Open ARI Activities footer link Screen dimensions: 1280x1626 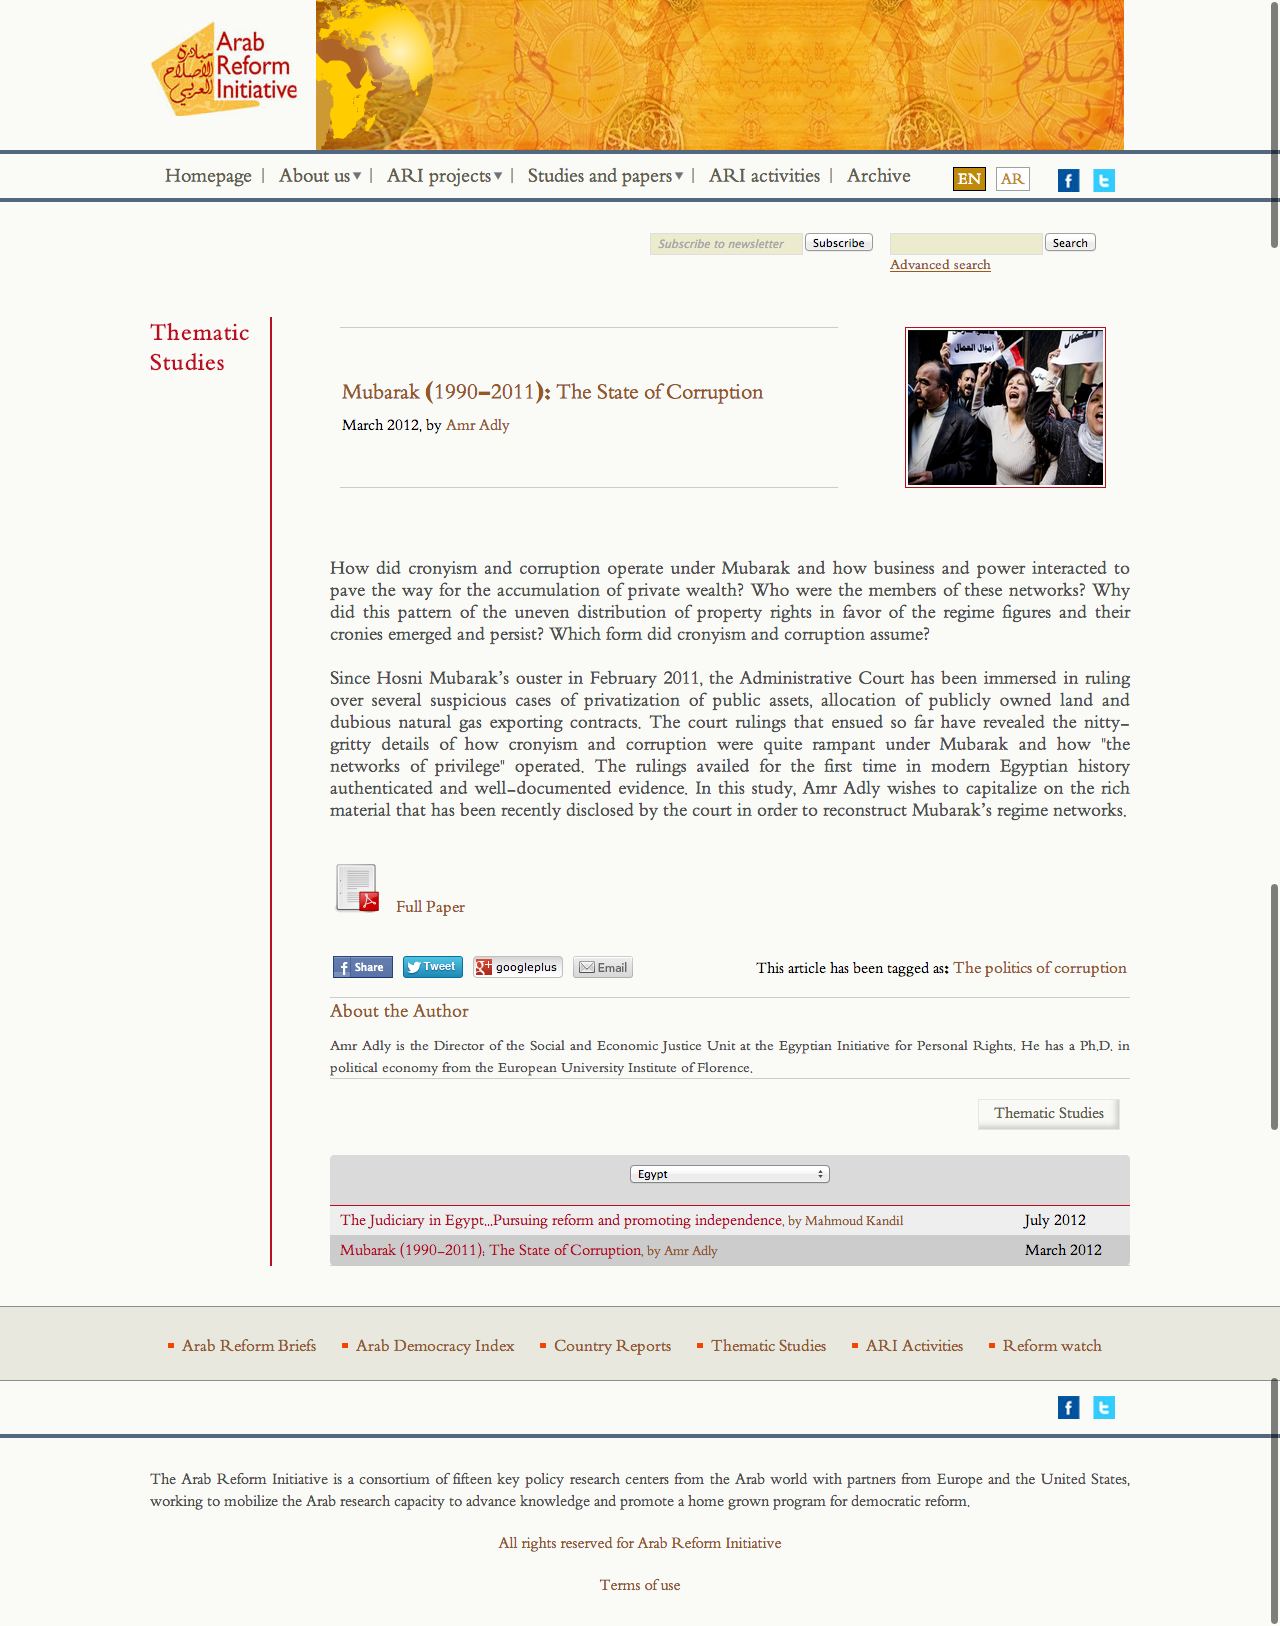click(914, 1346)
